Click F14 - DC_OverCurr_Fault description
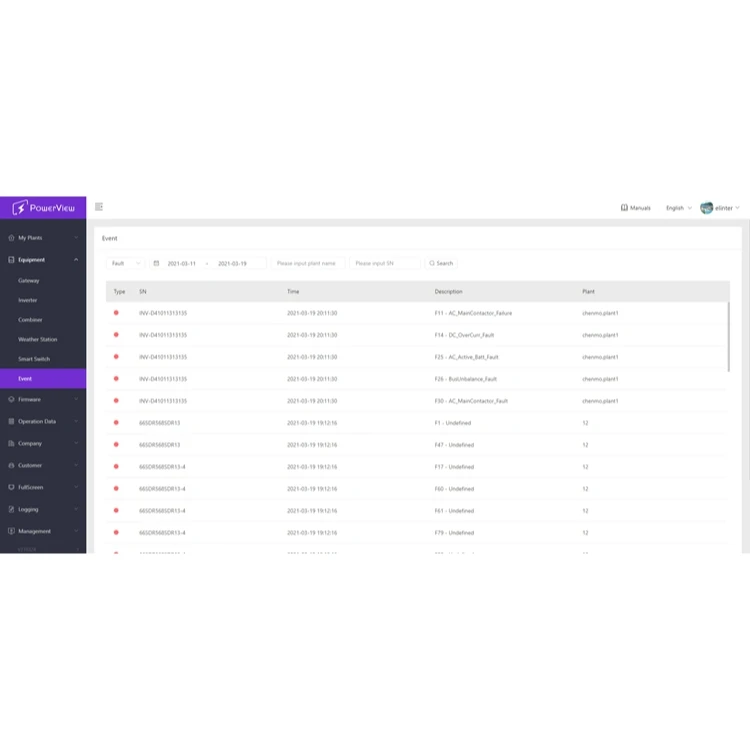 [x=464, y=335]
